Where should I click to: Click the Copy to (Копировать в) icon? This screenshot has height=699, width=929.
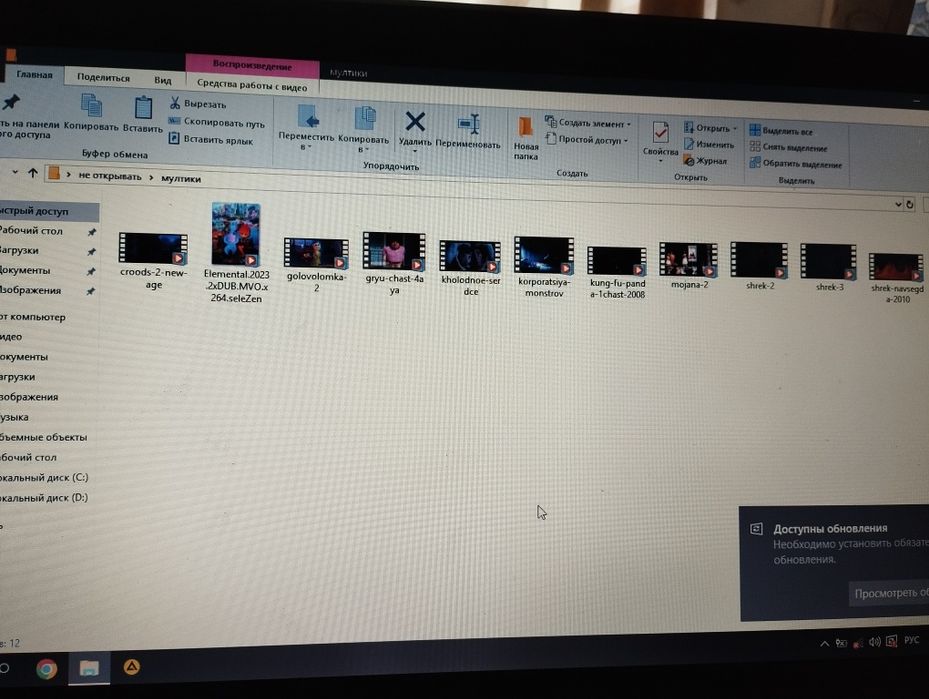pos(364,118)
